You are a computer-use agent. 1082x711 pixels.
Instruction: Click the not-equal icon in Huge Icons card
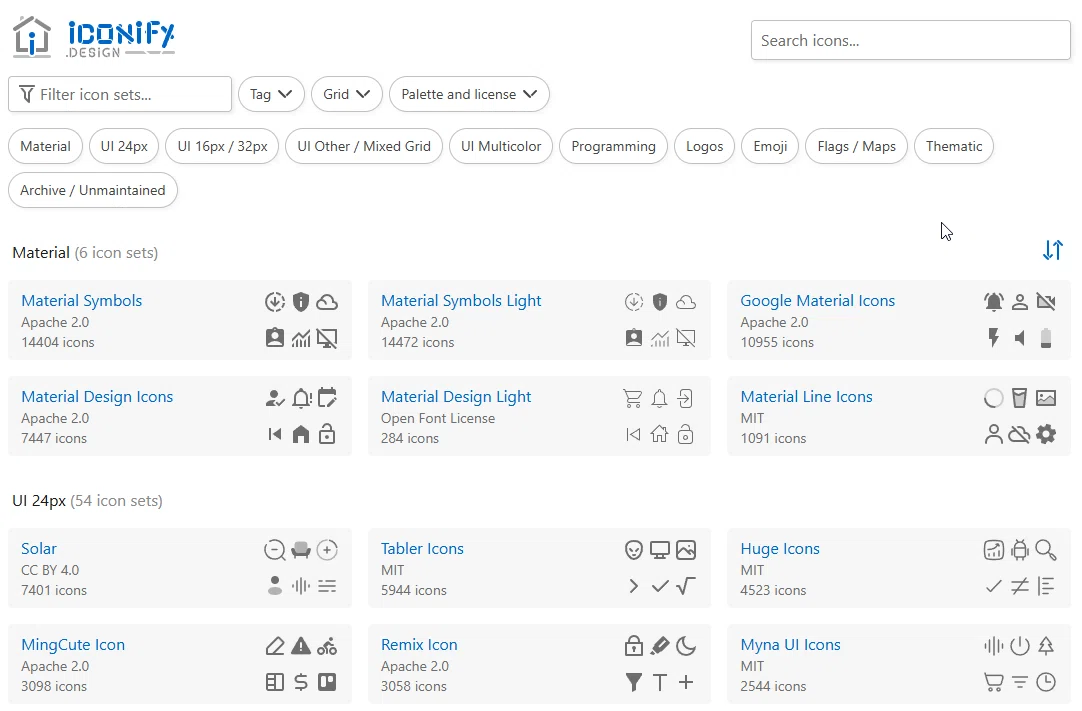point(1020,586)
